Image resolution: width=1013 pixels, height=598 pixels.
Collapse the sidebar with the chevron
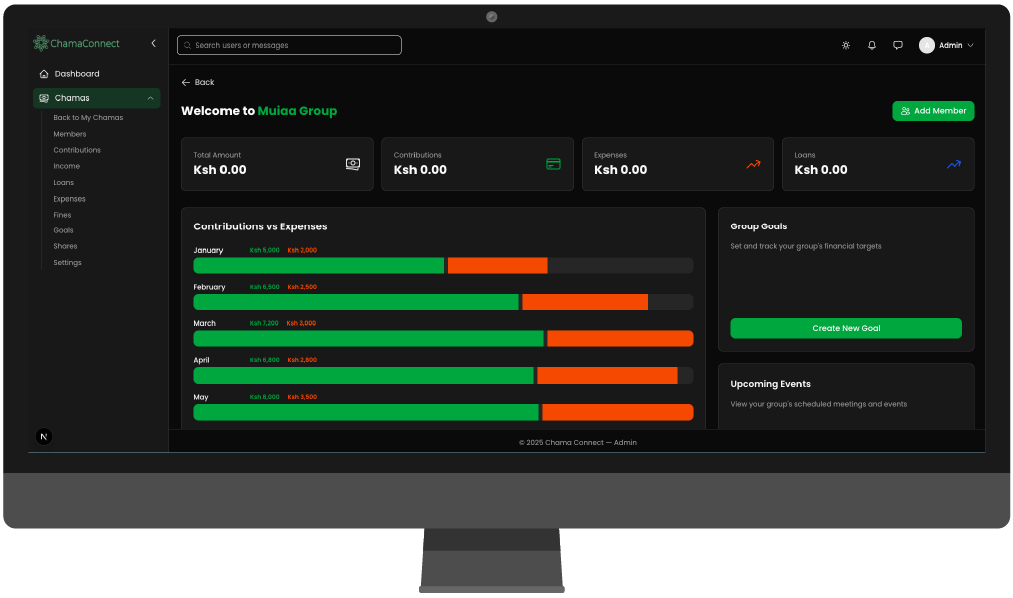tap(153, 43)
